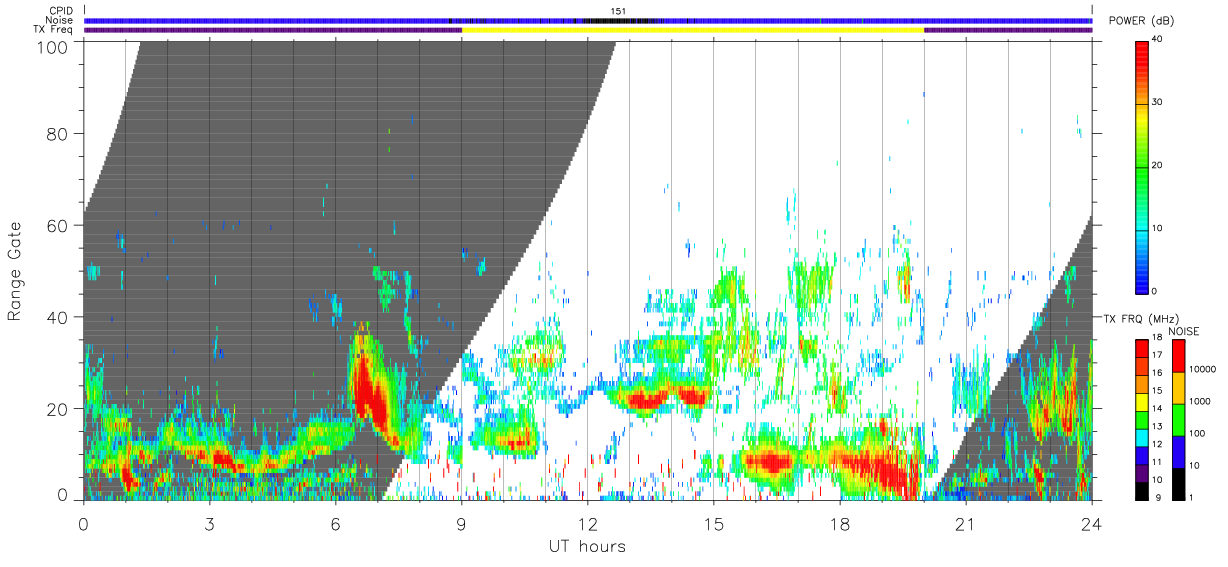1228x567 pixels.
Task: Click the NOISE legend title
Action: (x=1183, y=331)
